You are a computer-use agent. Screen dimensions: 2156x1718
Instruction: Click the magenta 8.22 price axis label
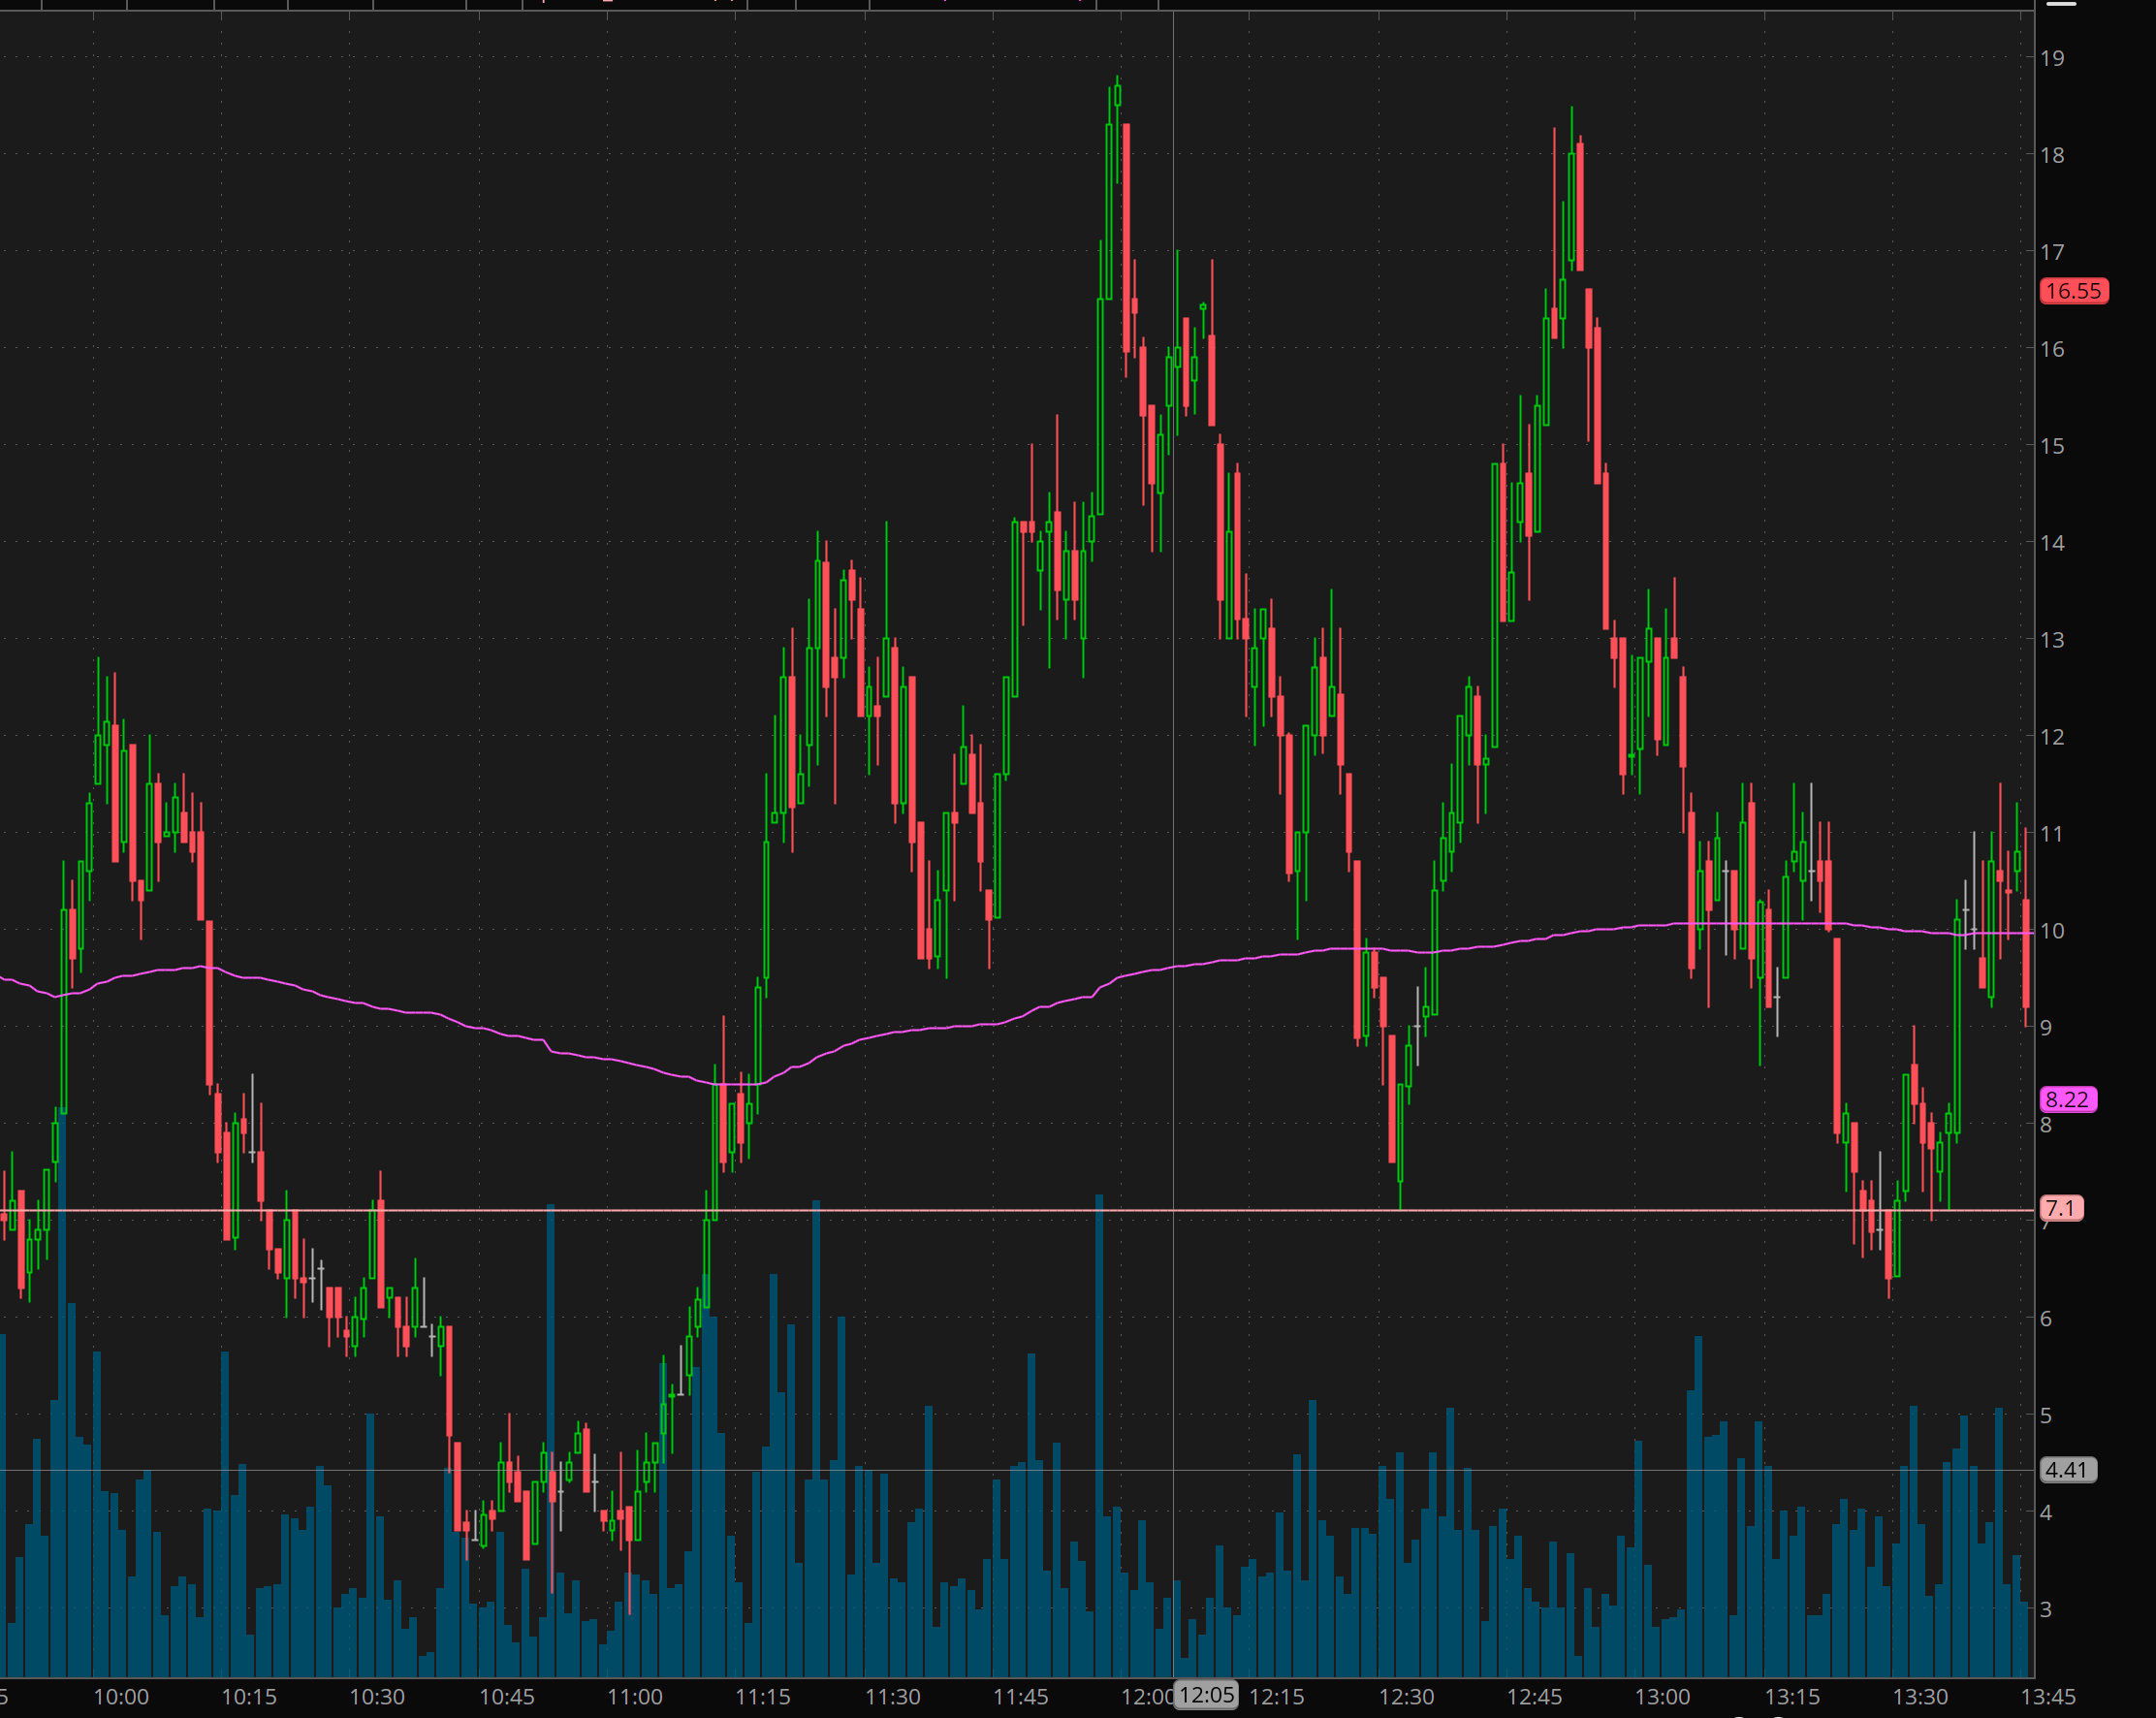pos(2066,1099)
